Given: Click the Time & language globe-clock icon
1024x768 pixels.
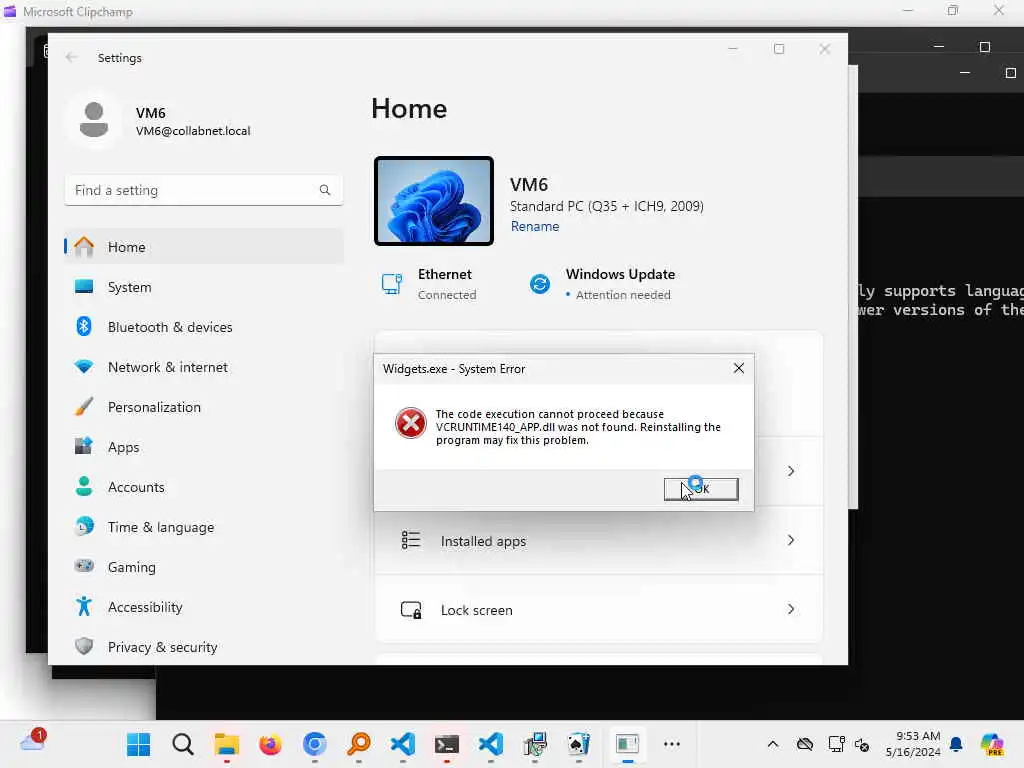Looking at the screenshot, I should coord(84,526).
